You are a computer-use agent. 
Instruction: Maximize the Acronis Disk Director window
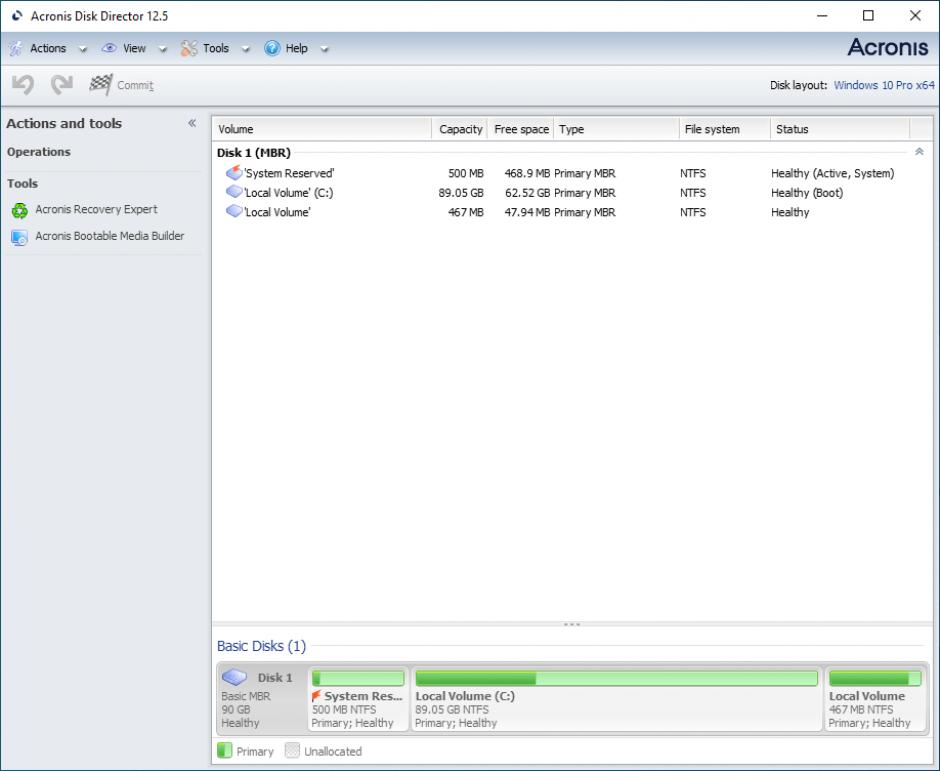coord(868,16)
